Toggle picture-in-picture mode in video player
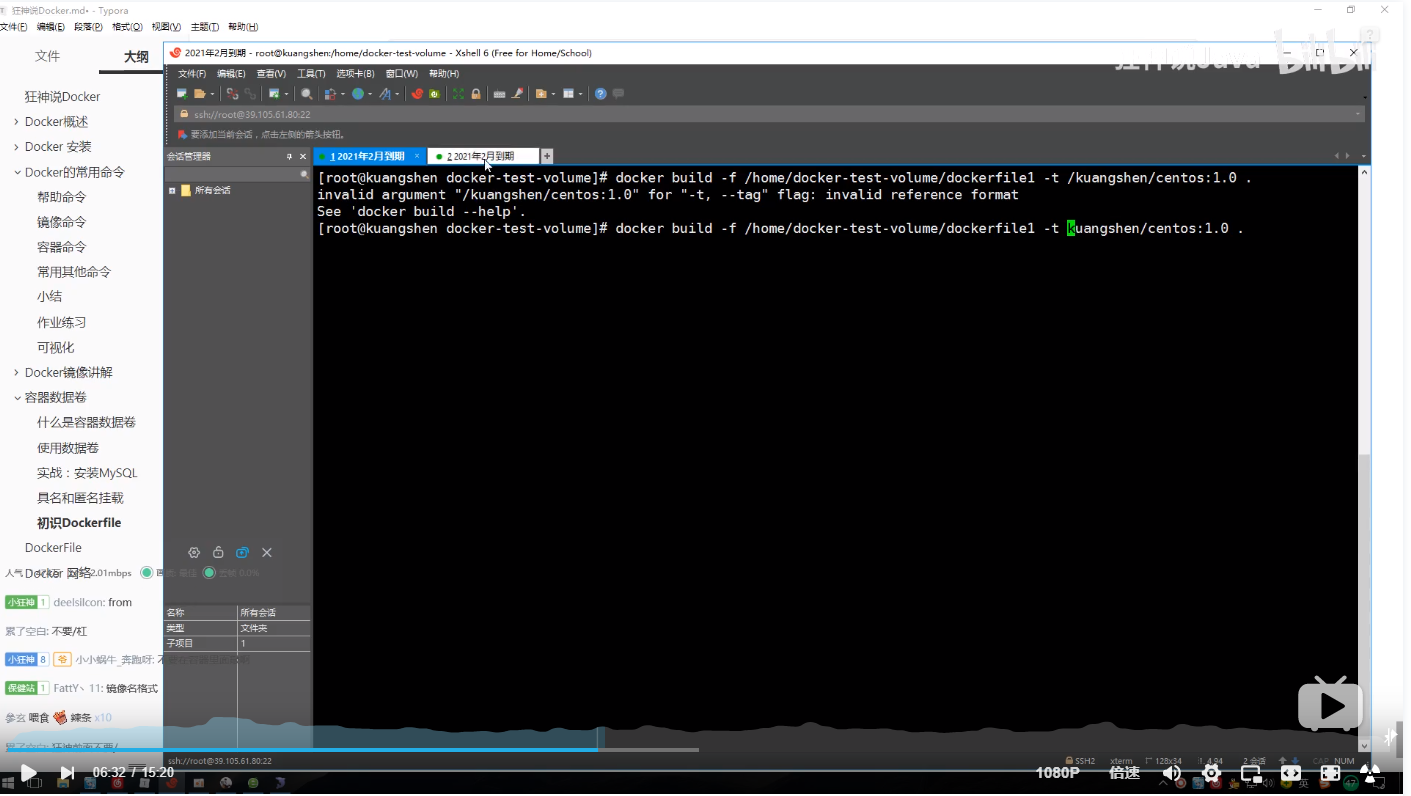The width and height of the screenshot is (1411, 796). pos(1251,773)
